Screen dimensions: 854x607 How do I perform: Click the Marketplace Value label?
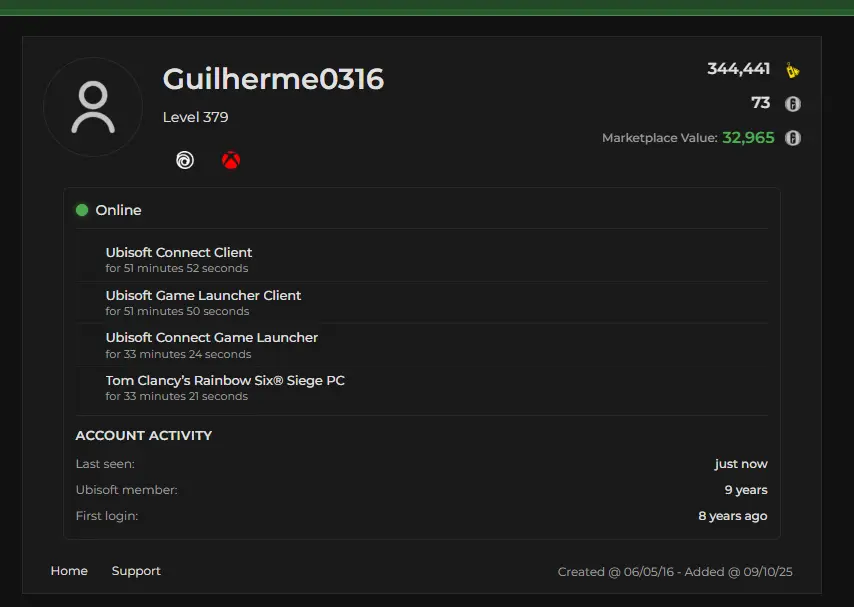[x=660, y=138]
